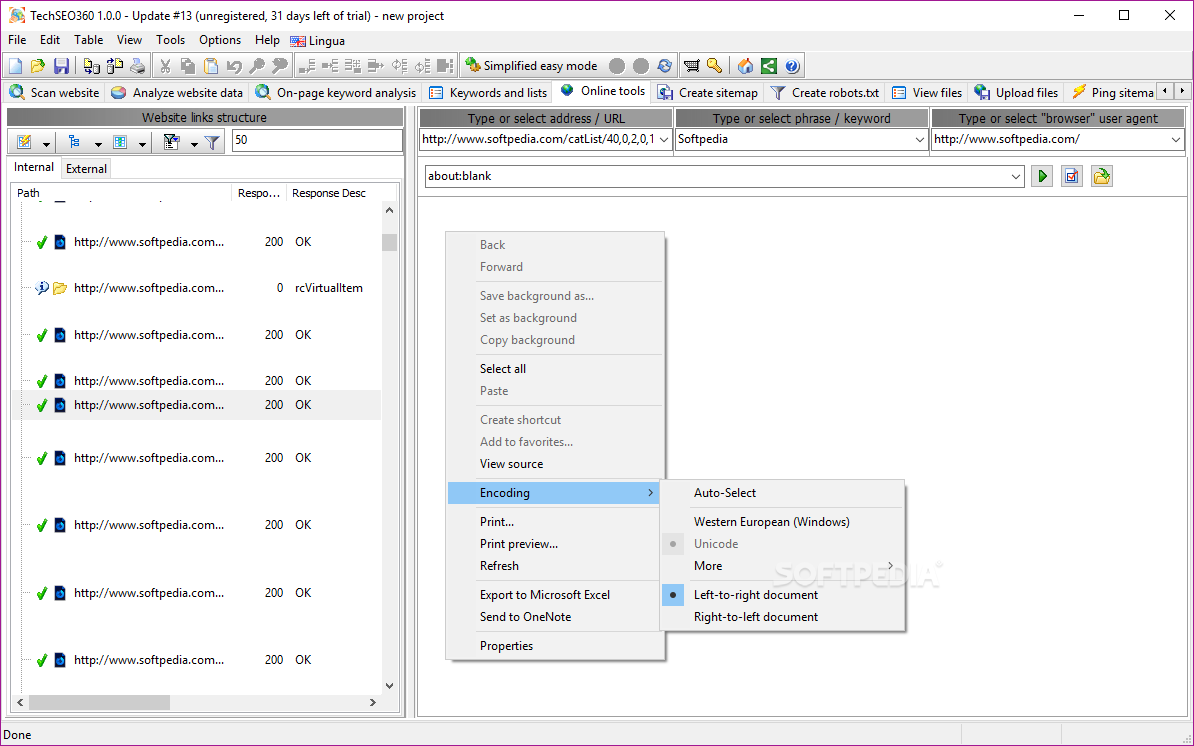Screen dimensions: 1194x746
Task: Click the Undo arrow icon
Action: click(x=234, y=66)
